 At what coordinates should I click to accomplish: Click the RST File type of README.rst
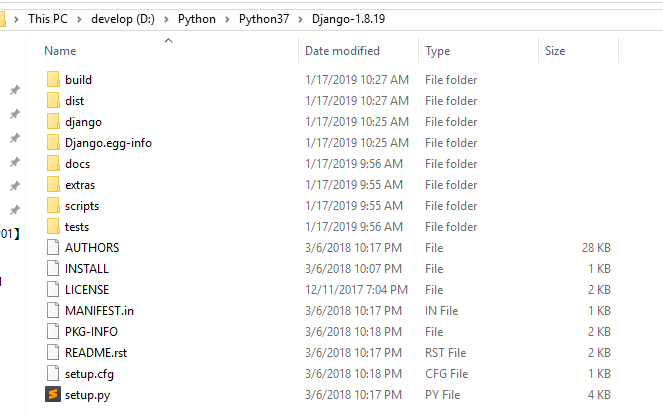[446, 352]
